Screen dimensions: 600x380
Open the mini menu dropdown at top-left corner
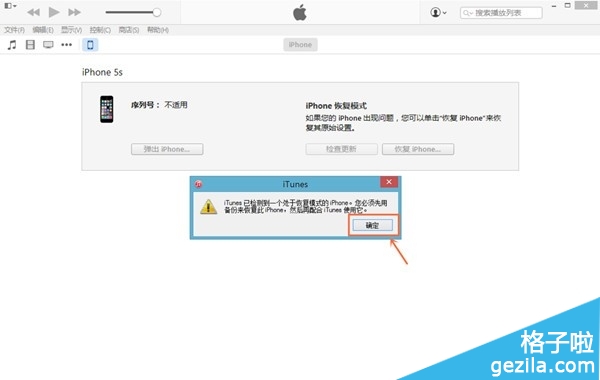(x=10, y=6)
